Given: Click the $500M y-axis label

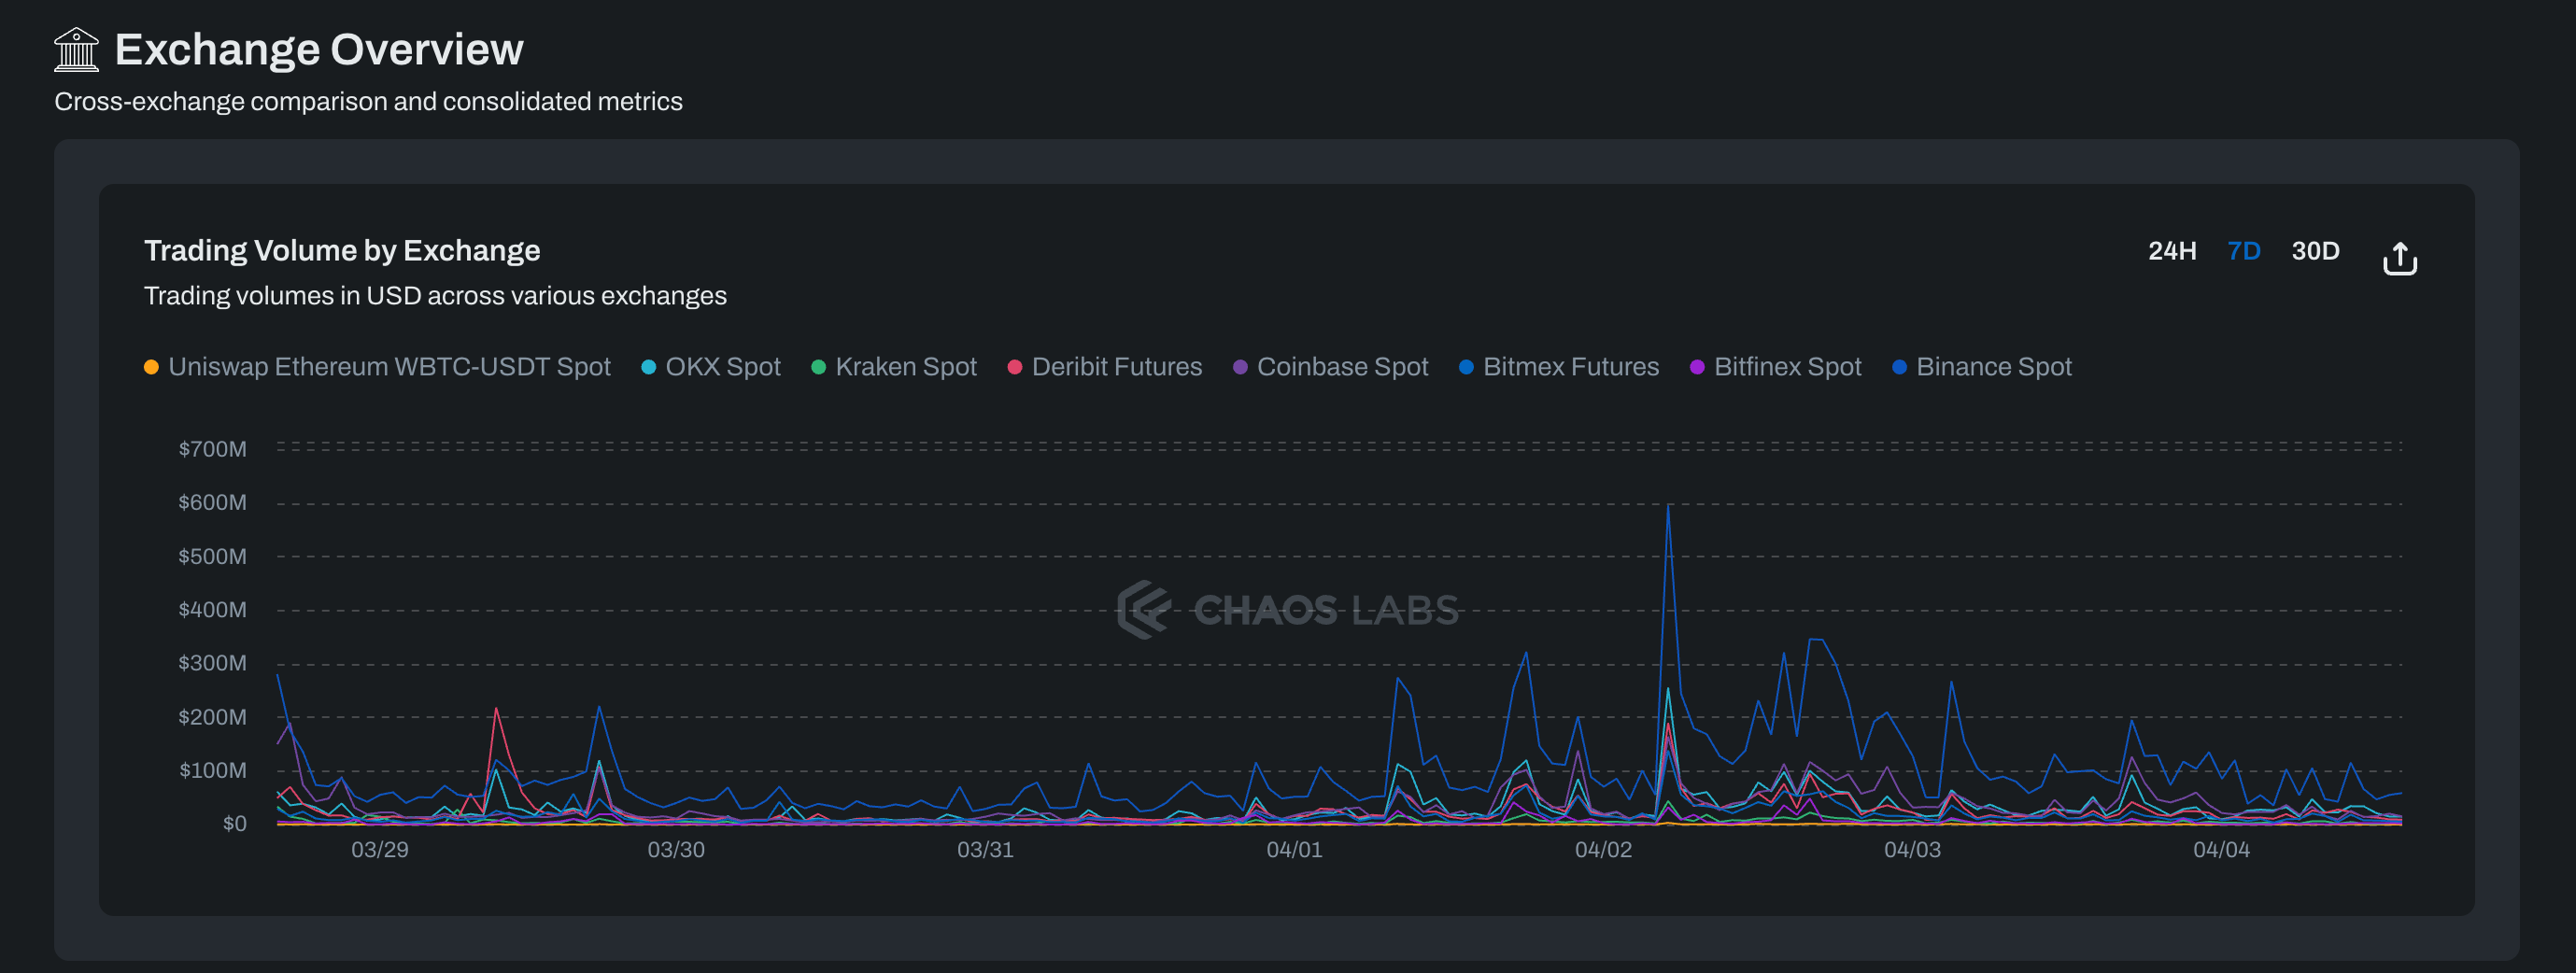Looking at the screenshot, I should 212,556.
